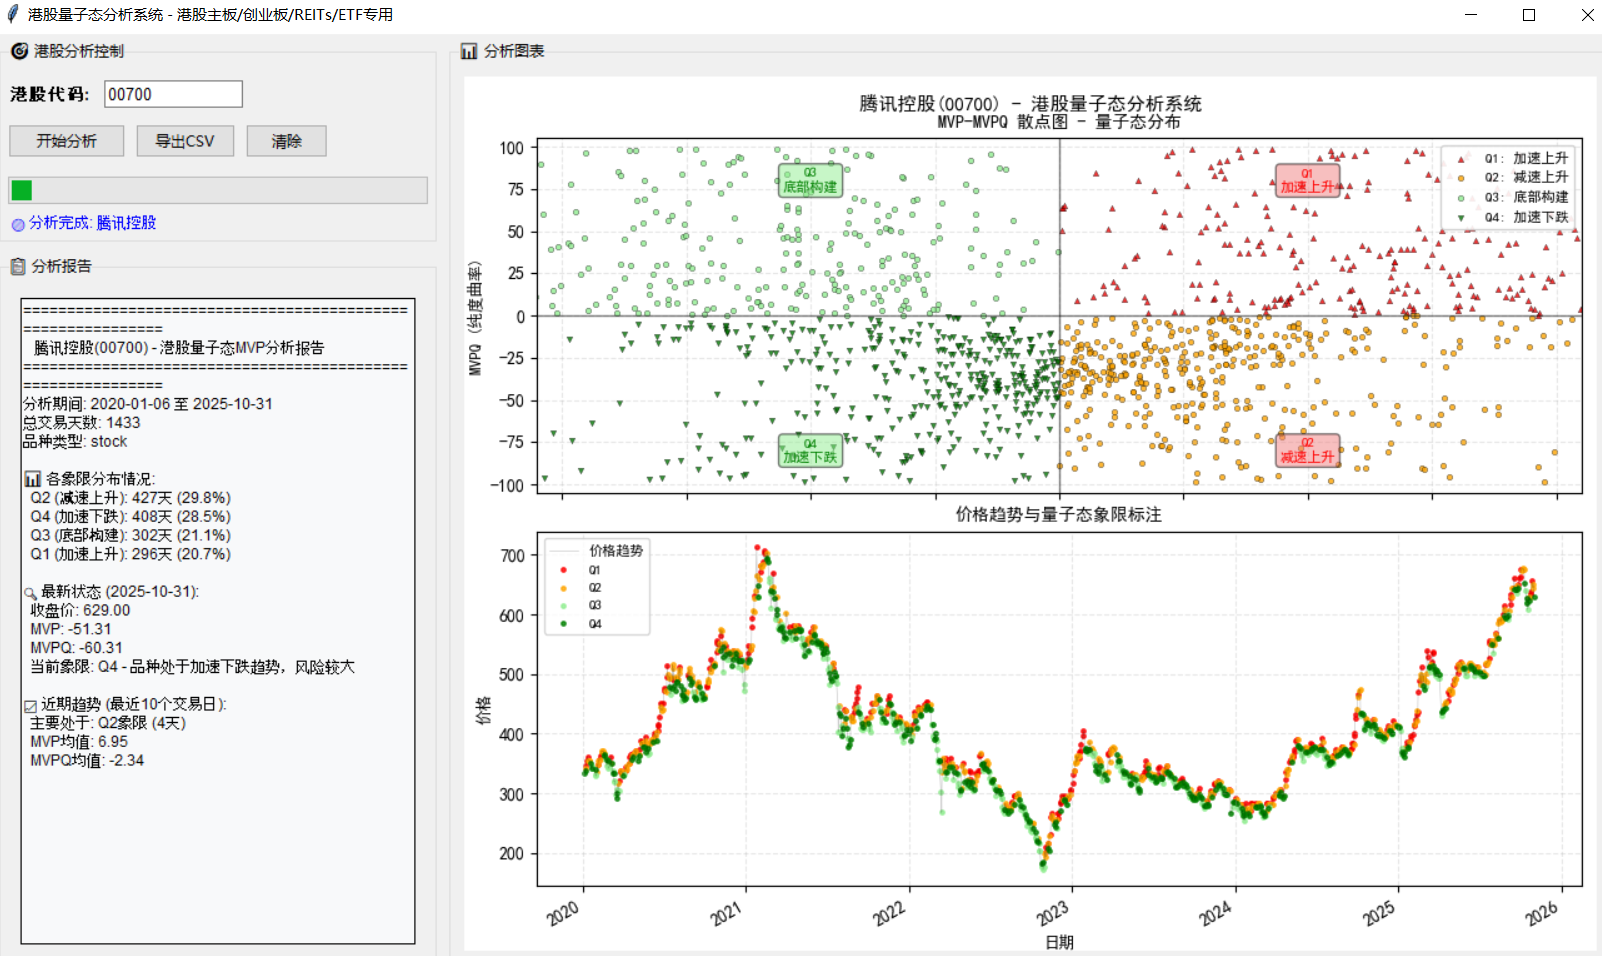Export results with the 导出CSV button
Image resolution: width=1602 pixels, height=956 pixels.
click(x=185, y=141)
